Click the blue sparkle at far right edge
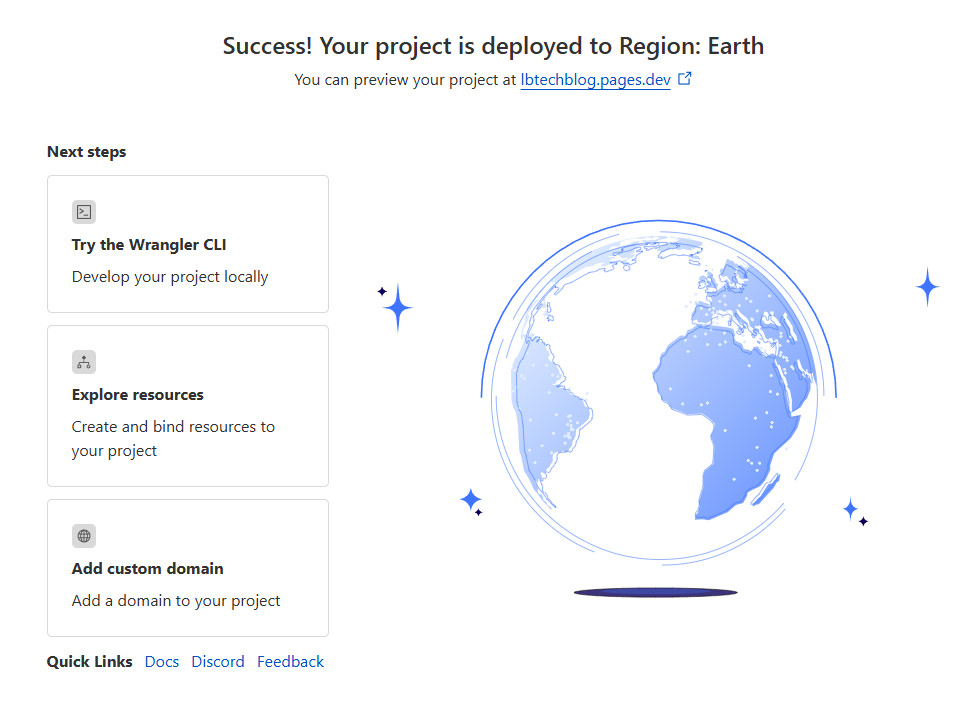The width and height of the screenshot is (975, 710). pyautogui.click(x=927, y=287)
